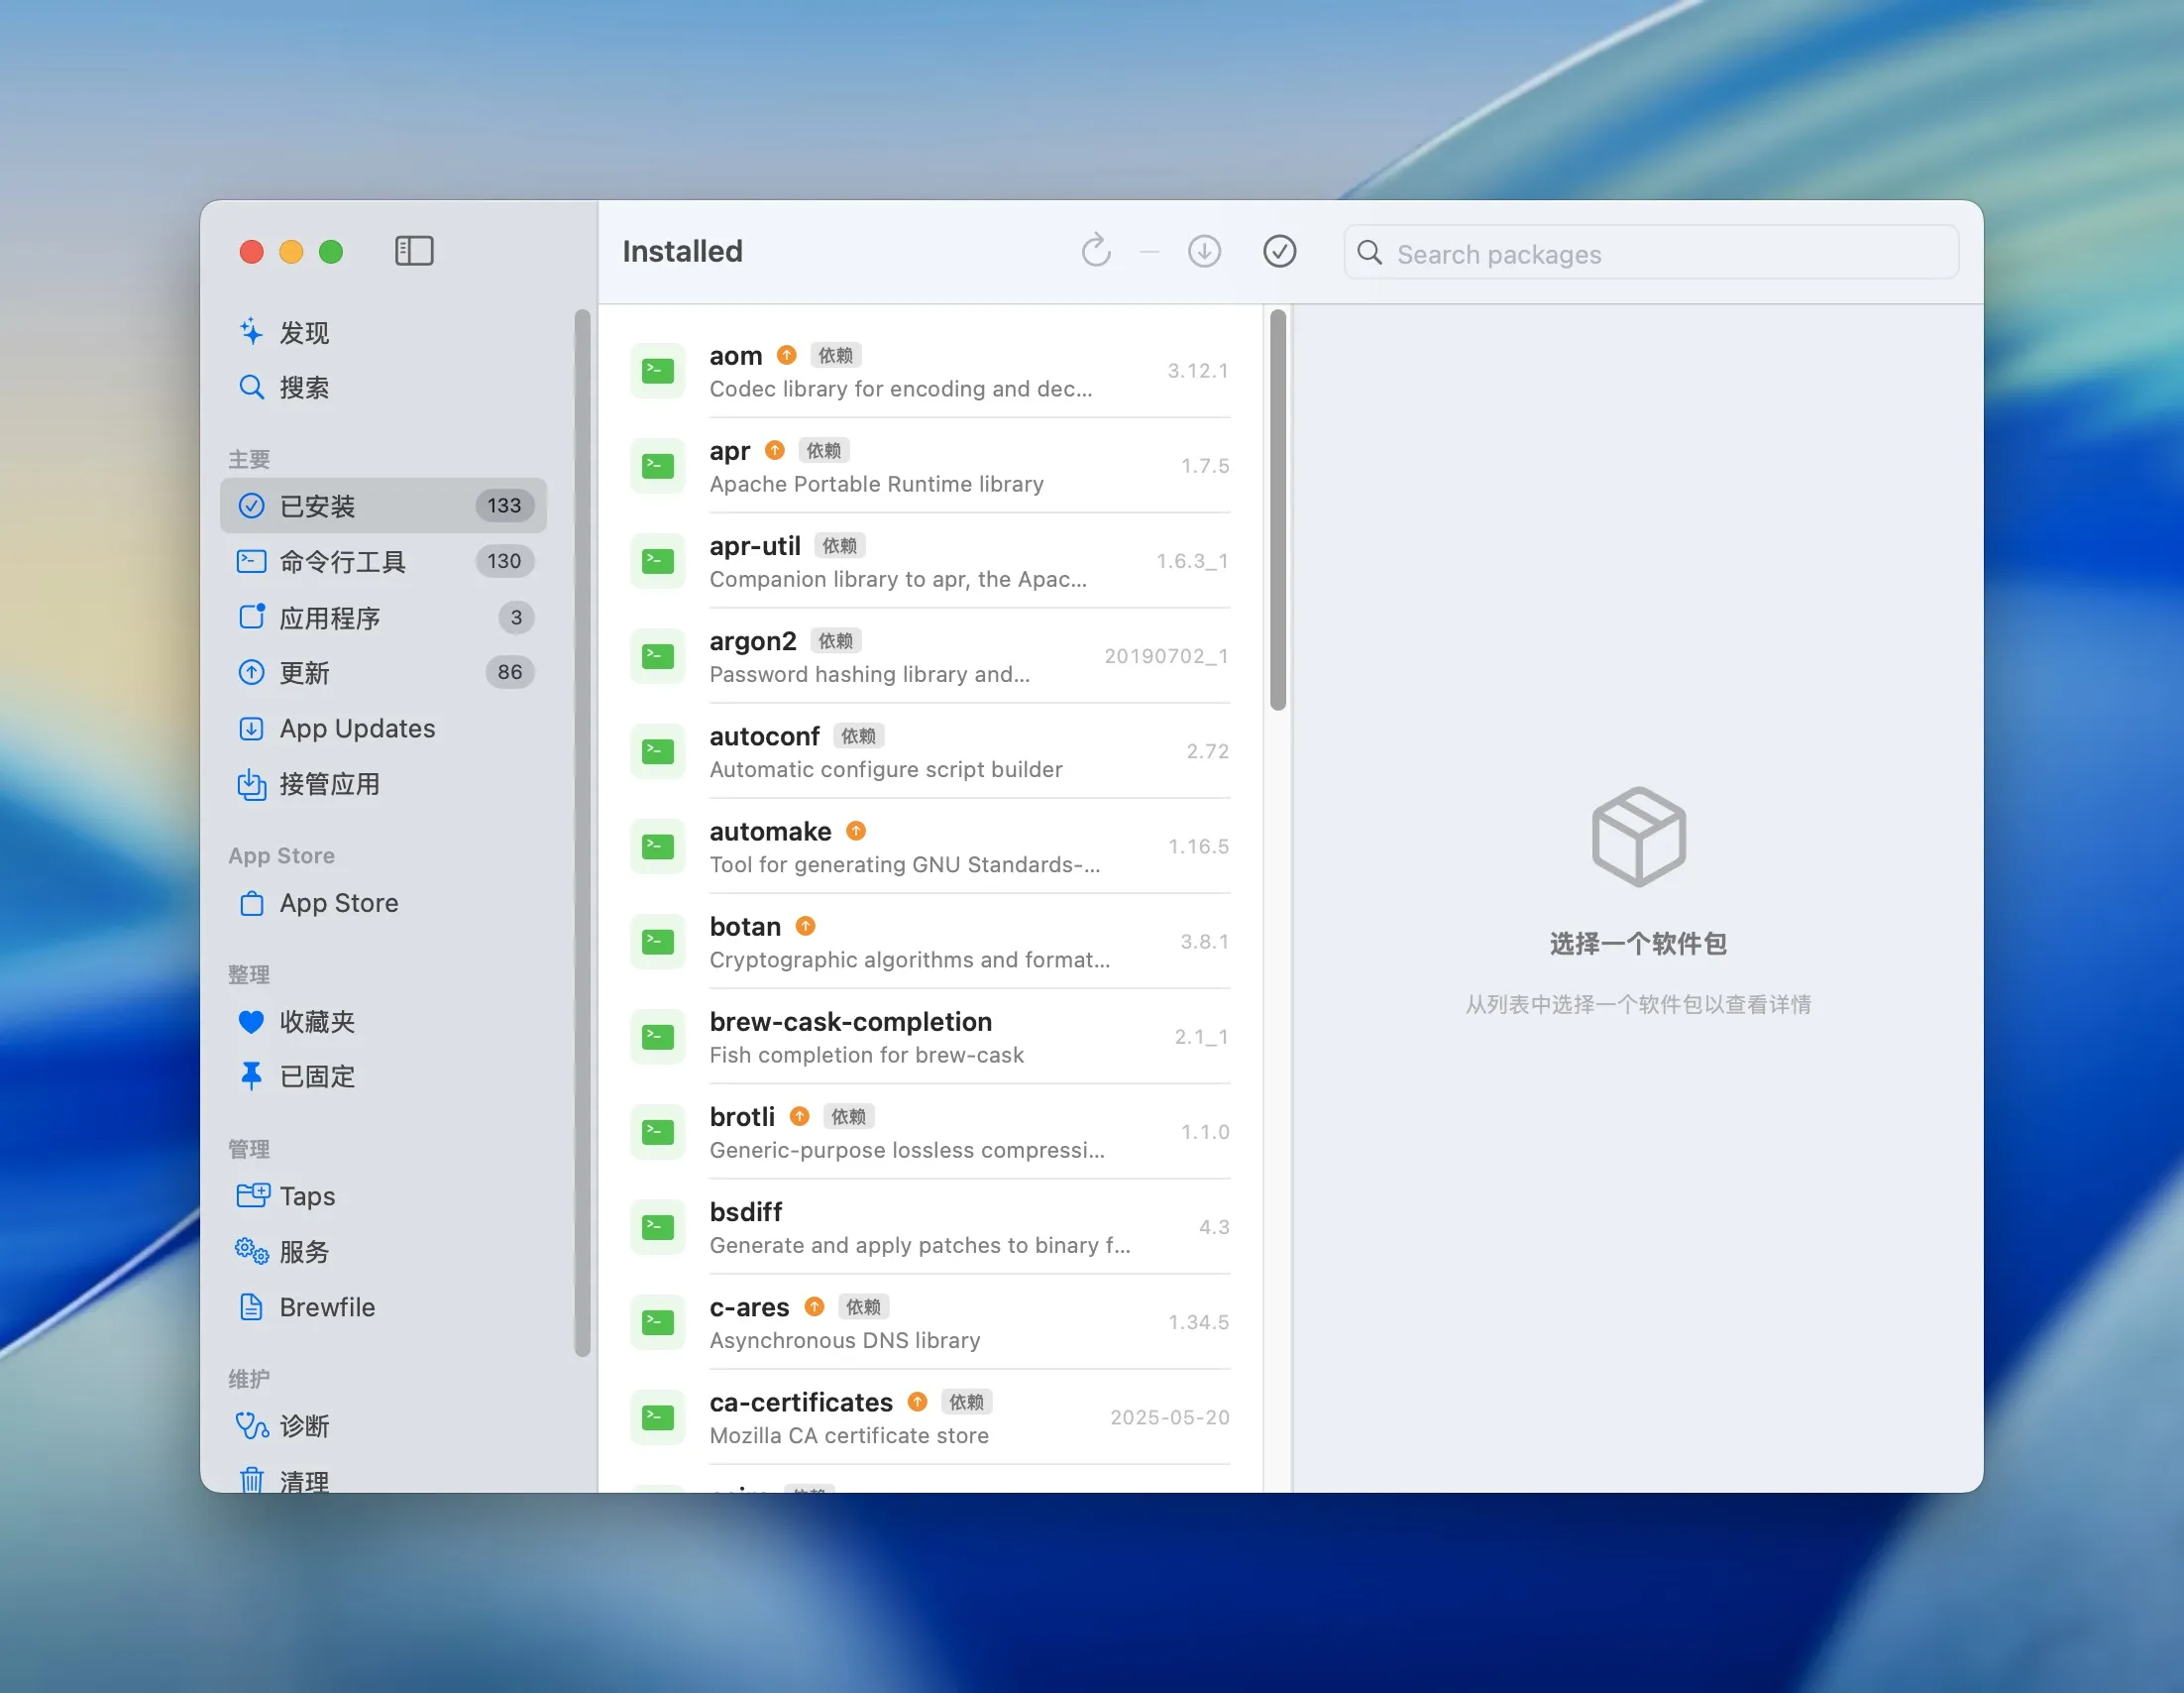The height and width of the screenshot is (1693, 2184).
Task: Select the 应用程序 section
Action: (330, 617)
